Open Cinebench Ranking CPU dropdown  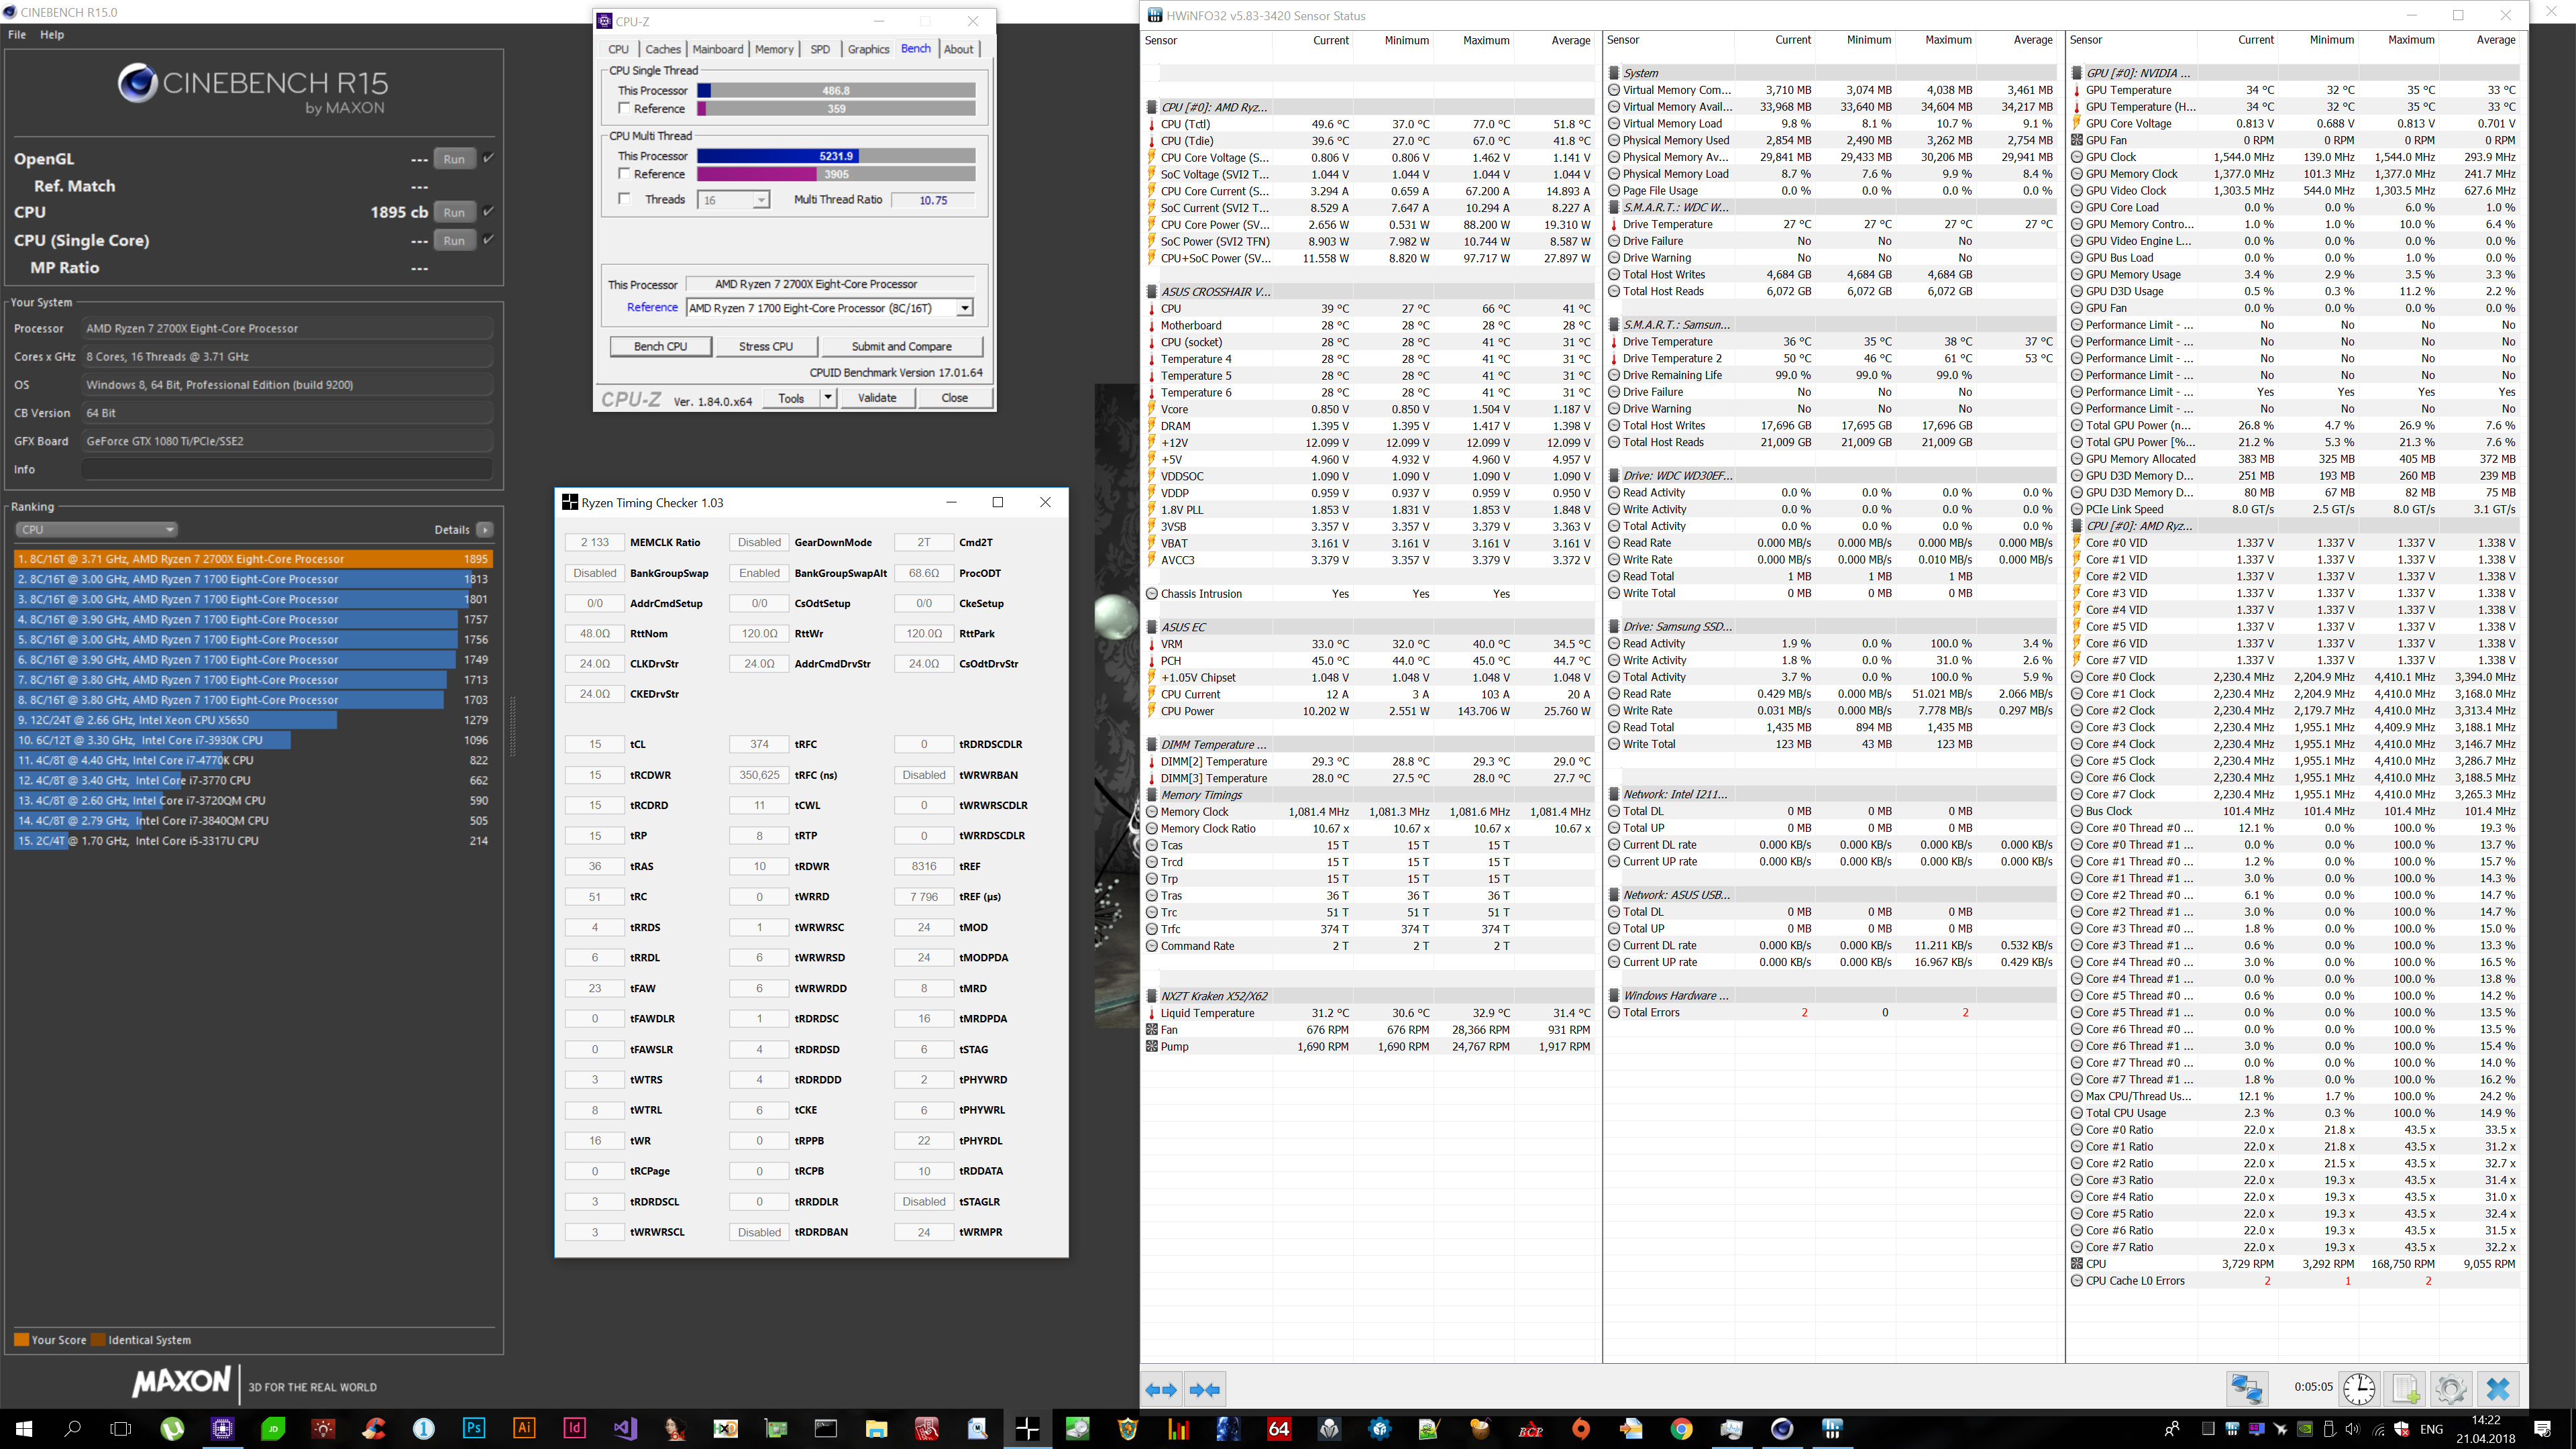[x=96, y=530]
